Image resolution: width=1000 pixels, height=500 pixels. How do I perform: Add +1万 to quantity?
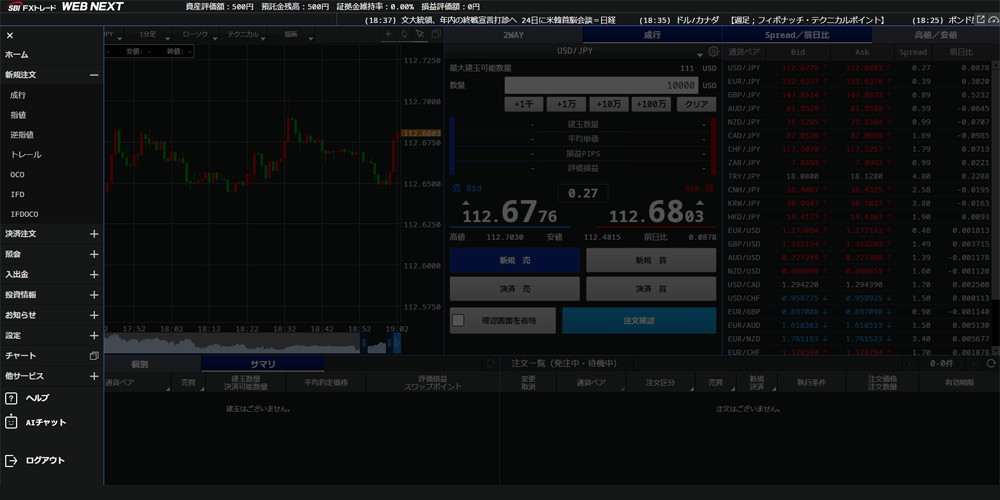point(566,105)
